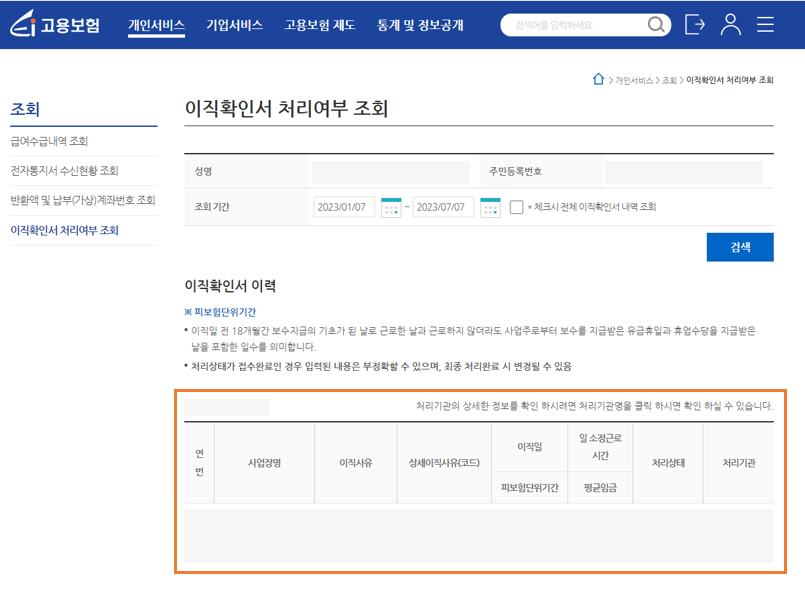The width and height of the screenshot is (805, 601).
Task: Open the 피보험단위기간 link
Action: point(222,311)
